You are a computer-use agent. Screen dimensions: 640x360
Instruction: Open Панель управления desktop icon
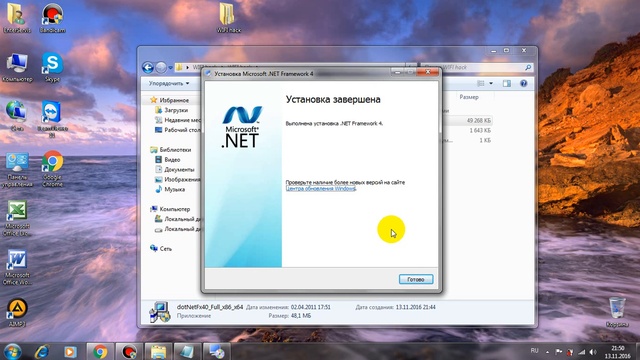point(17,170)
